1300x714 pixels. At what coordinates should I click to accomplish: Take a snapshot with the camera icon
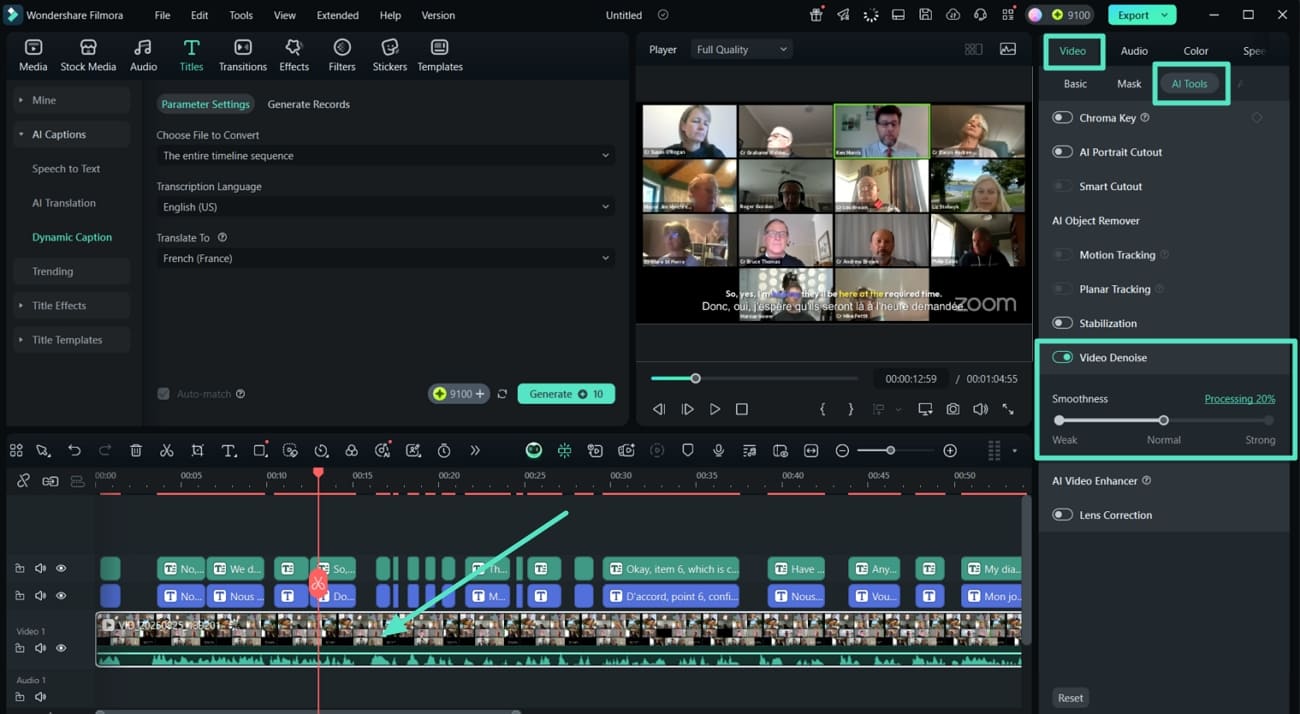[x=953, y=409]
